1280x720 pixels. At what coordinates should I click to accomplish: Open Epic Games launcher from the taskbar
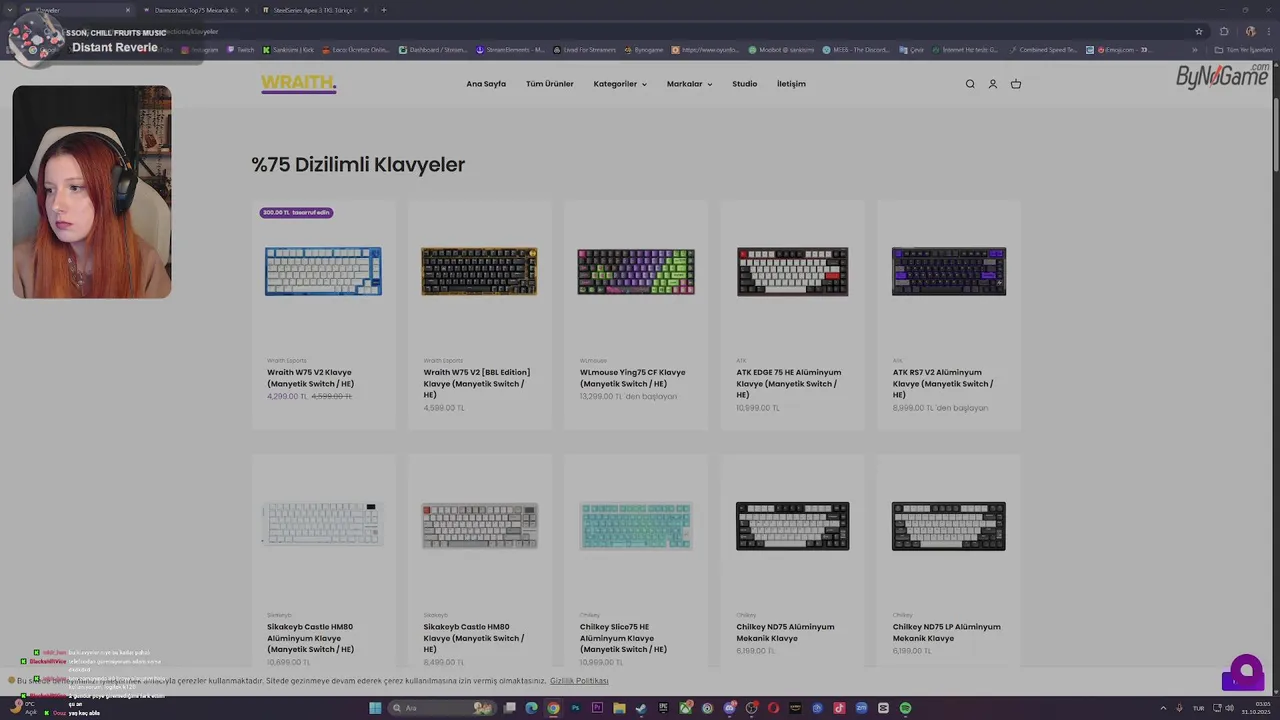tap(663, 708)
